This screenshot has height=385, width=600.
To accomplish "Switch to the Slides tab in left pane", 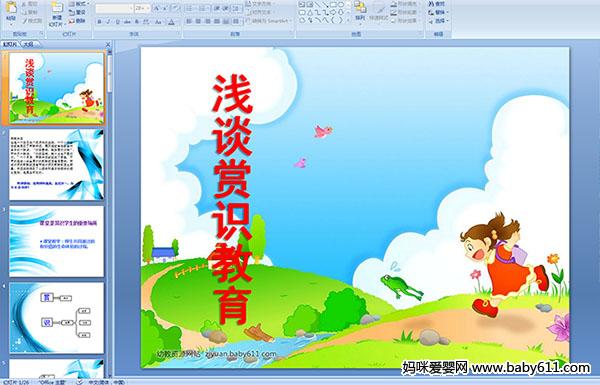I will tap(10, 44).
